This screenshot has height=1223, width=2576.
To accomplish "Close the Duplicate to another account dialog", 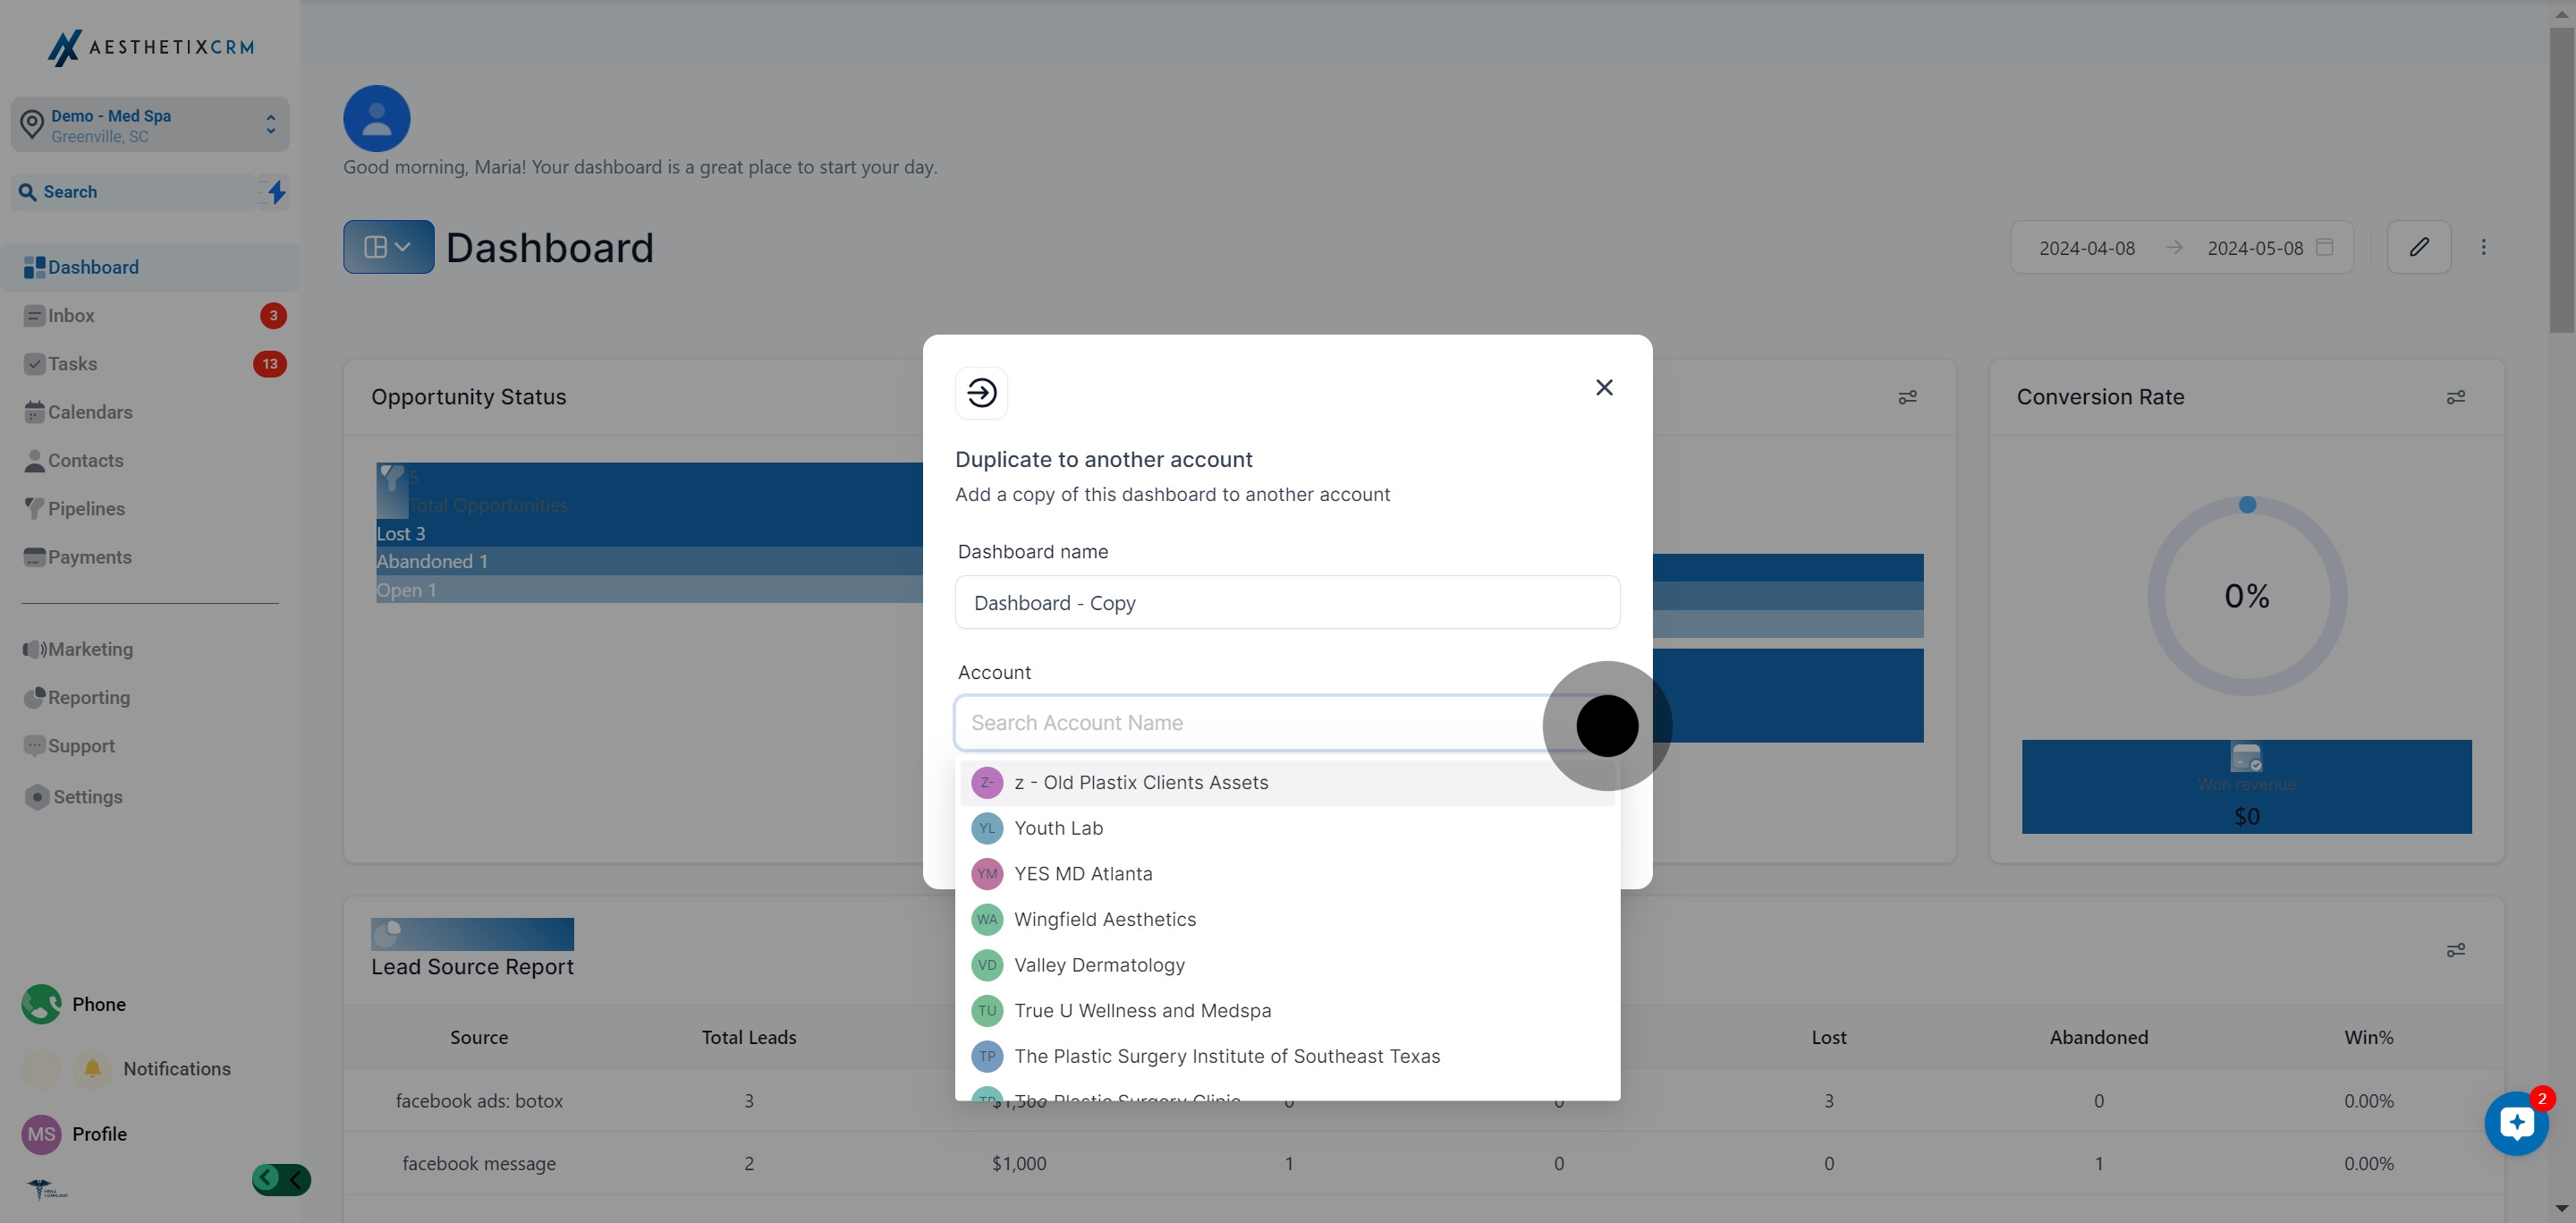I will [1604, 387].
